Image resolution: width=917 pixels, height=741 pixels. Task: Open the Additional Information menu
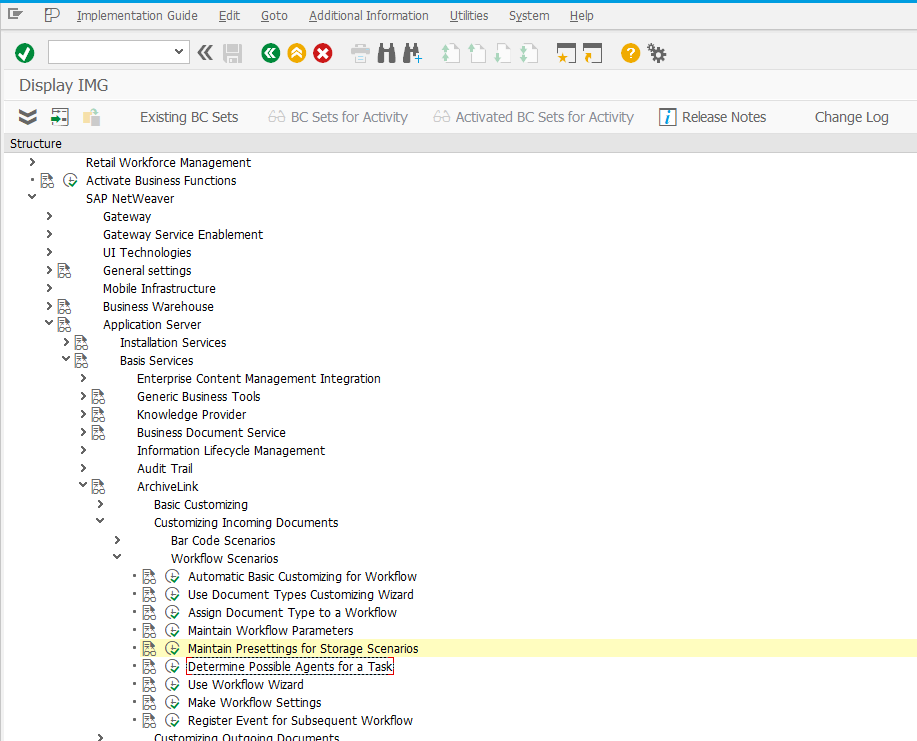368,16
